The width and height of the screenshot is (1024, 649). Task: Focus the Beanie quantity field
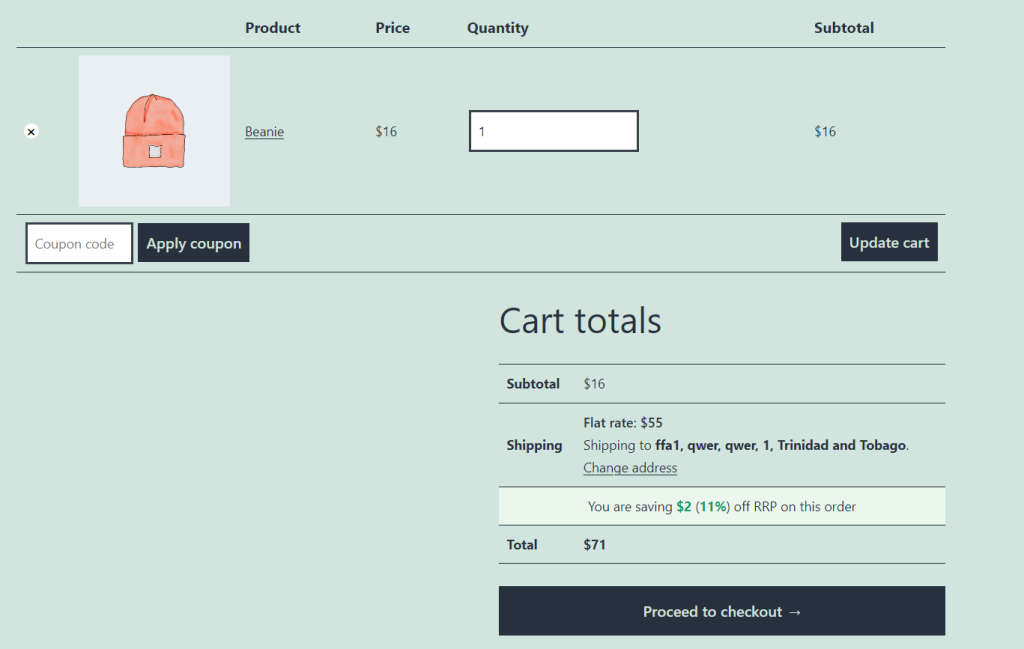coord(553,131)
